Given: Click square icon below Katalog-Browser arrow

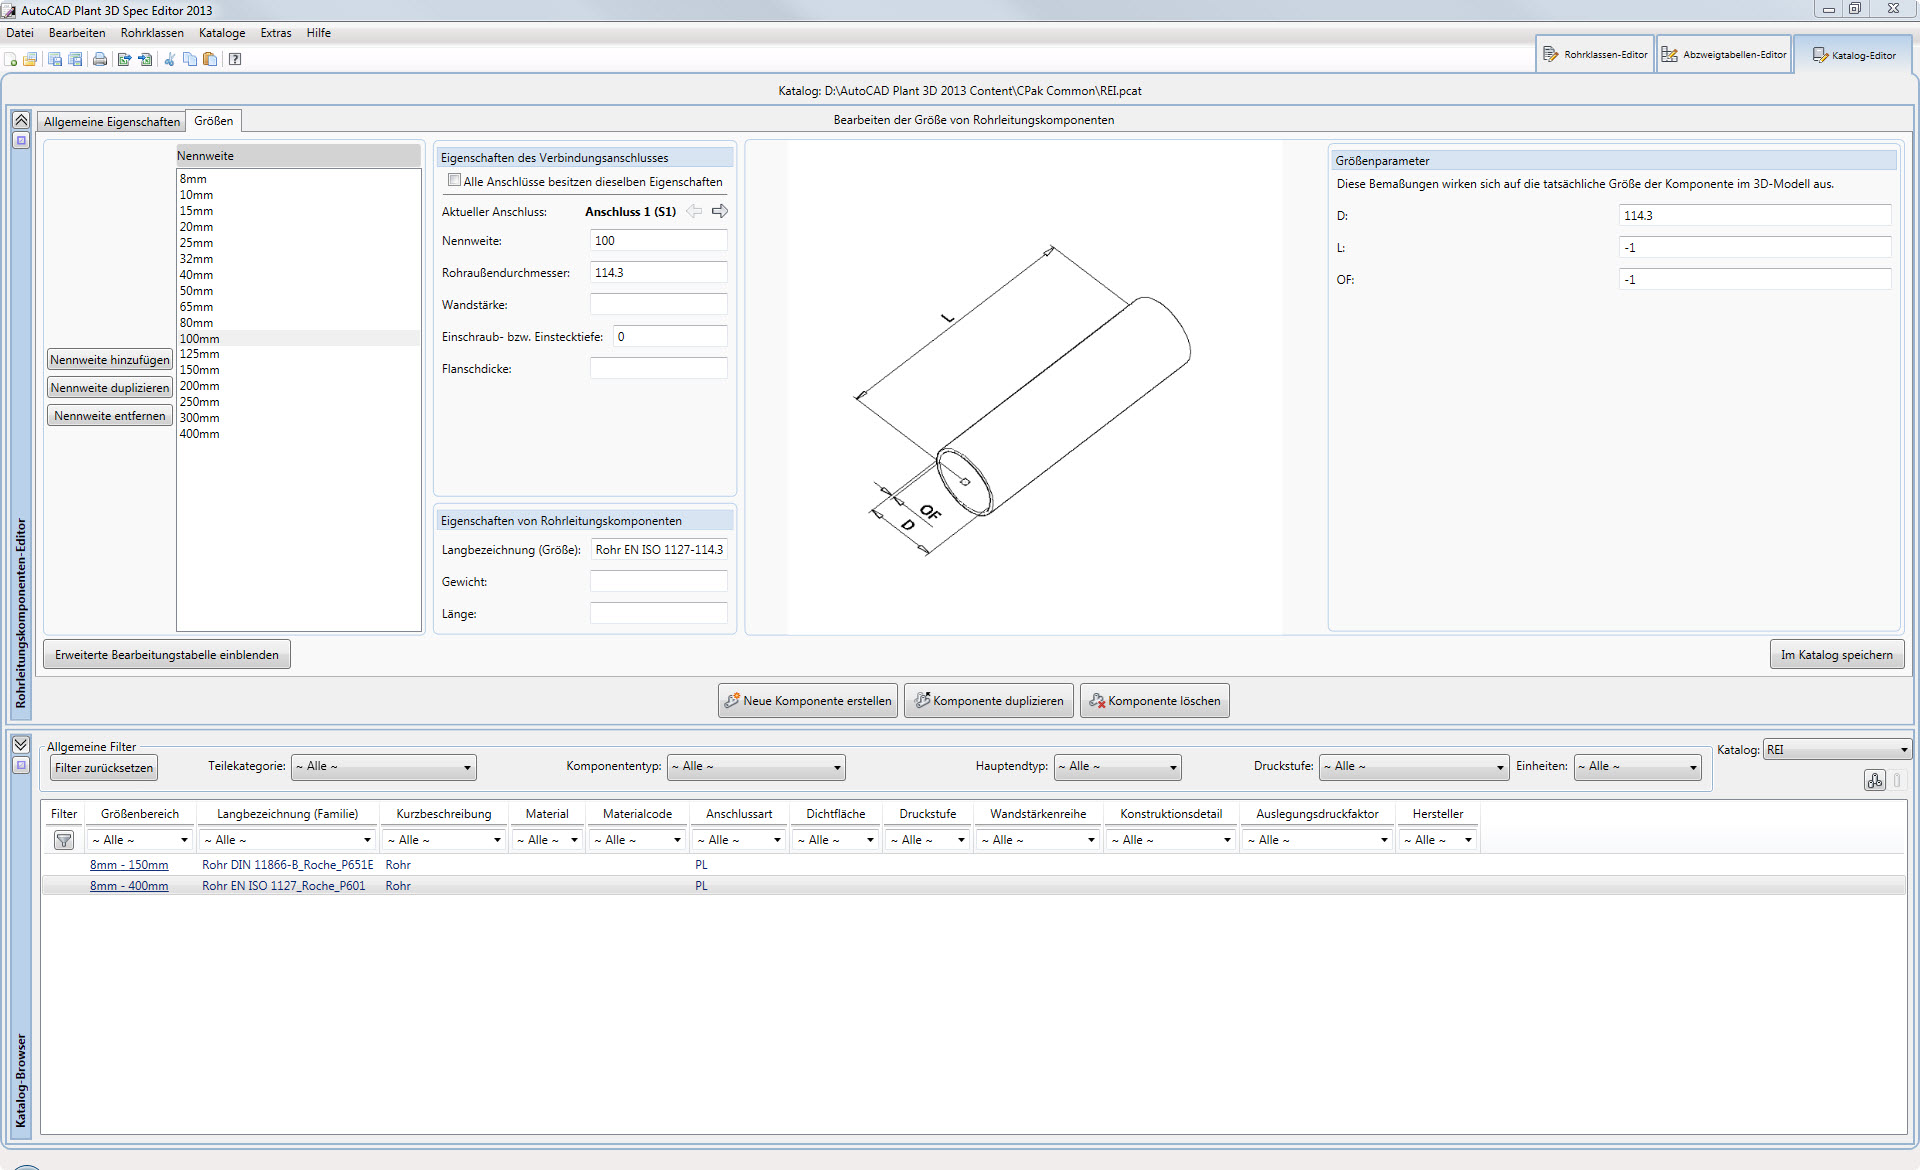Looking at the screenshot, I should 20,766.
